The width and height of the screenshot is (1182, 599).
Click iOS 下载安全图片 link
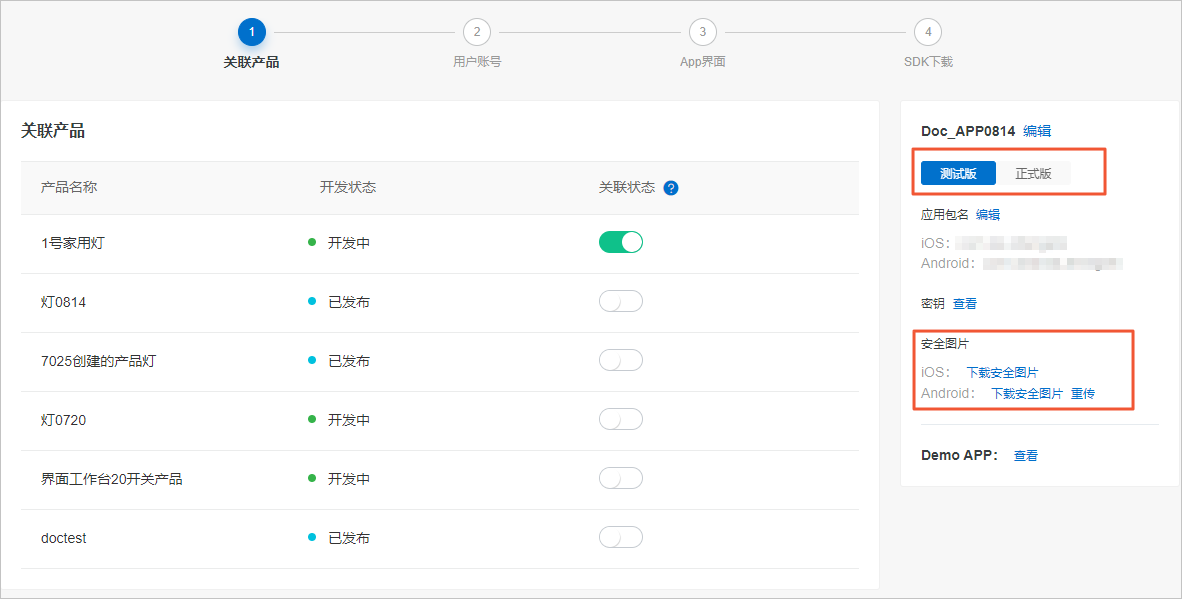click(1003, 373)
